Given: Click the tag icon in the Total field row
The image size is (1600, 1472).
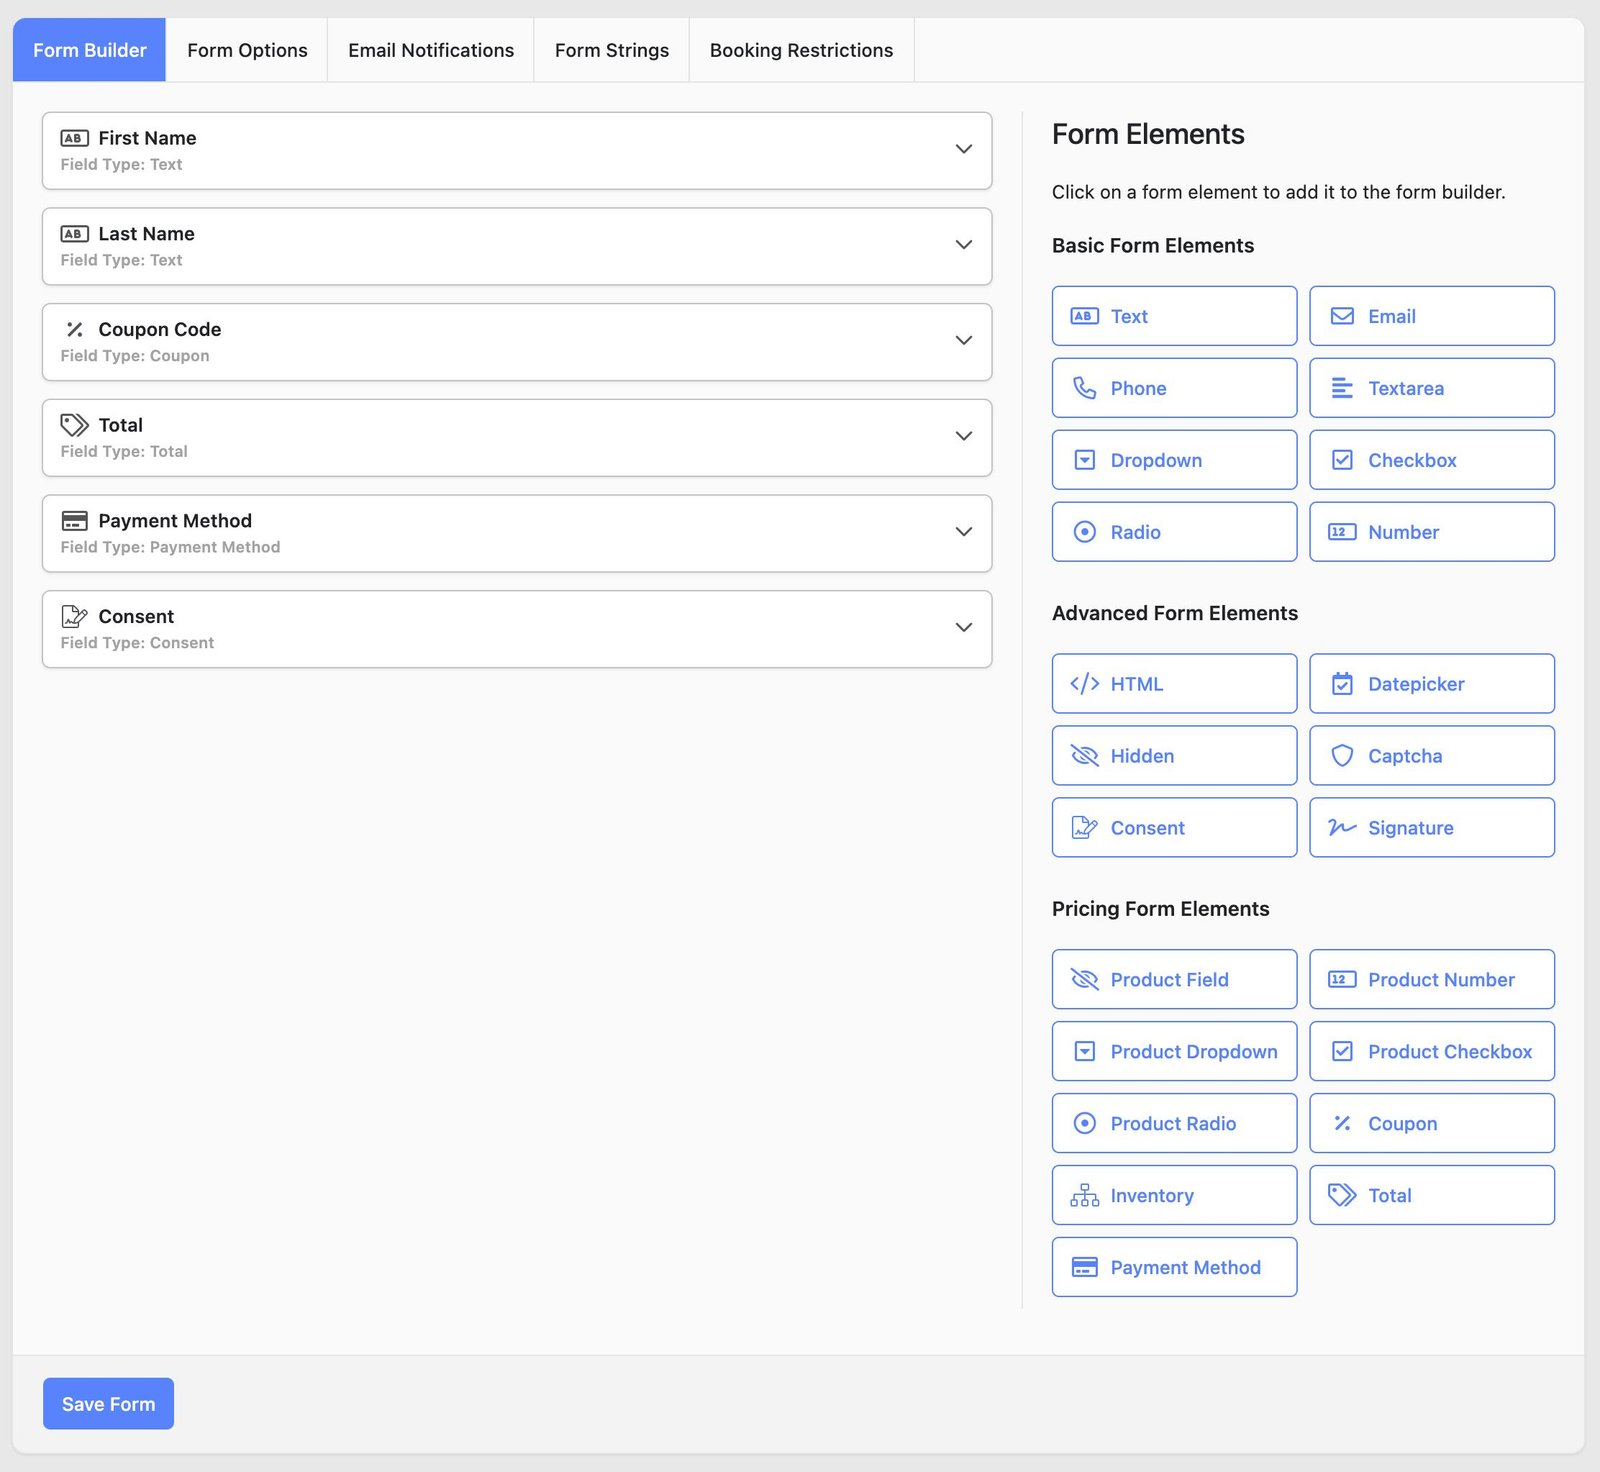Looking at the screenshot, I should click(74, 425).
